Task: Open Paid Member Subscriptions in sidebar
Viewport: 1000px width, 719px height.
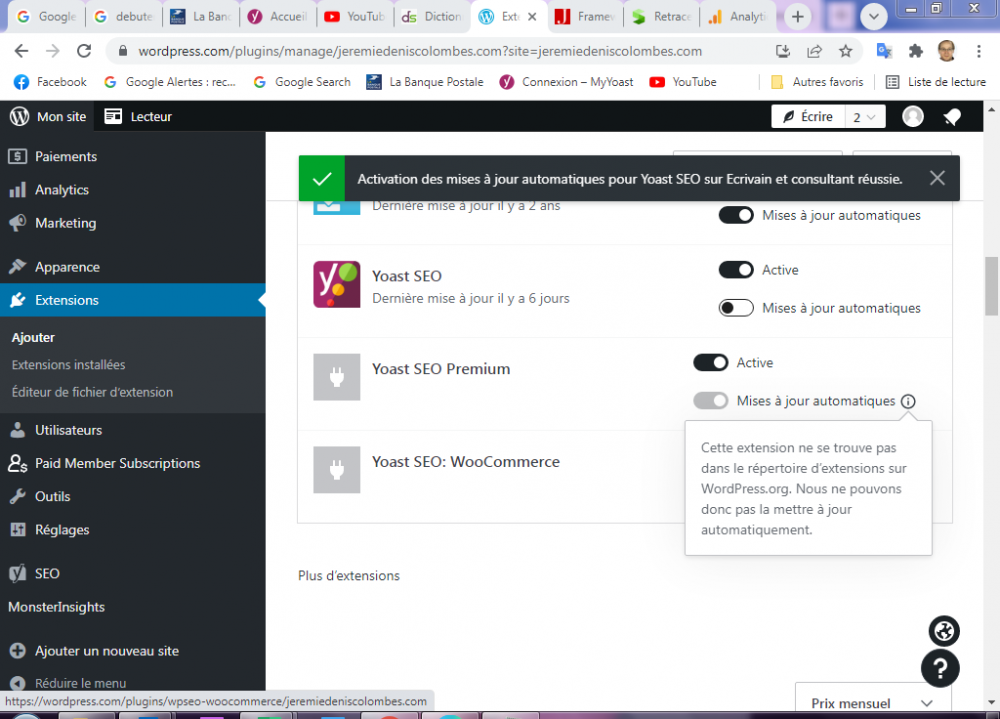Action: (x=133, y=463)
